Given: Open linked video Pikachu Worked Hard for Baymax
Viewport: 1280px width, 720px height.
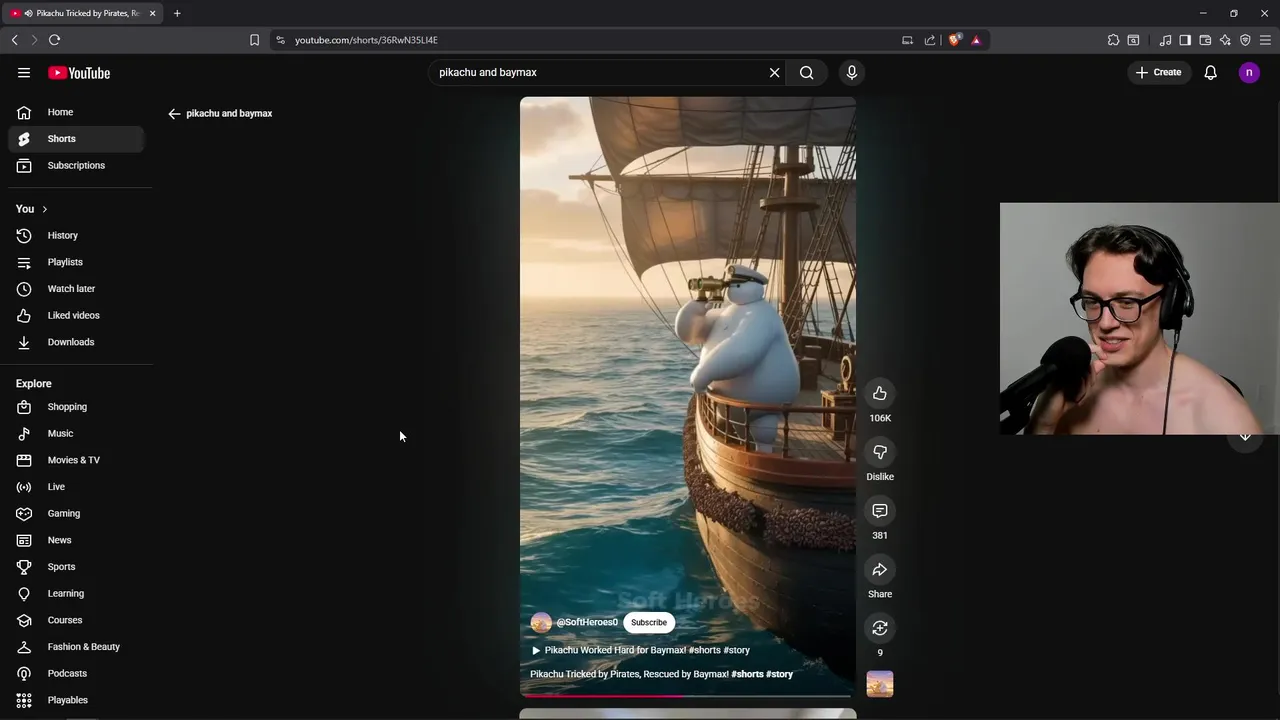Looking at the screenshot, I should pyautogui.click(x=640, y=650).
